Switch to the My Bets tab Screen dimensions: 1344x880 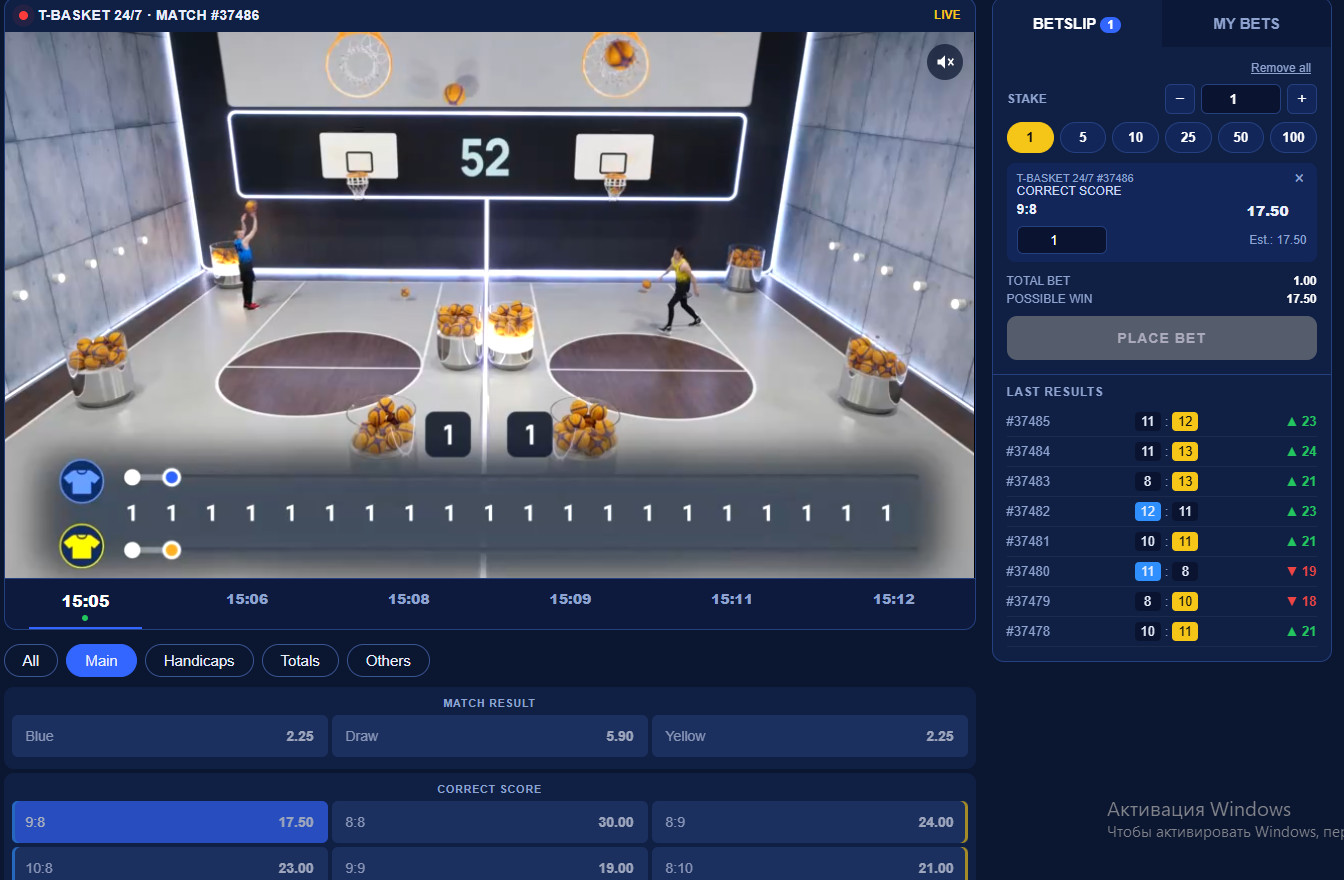click(1246, 24)
